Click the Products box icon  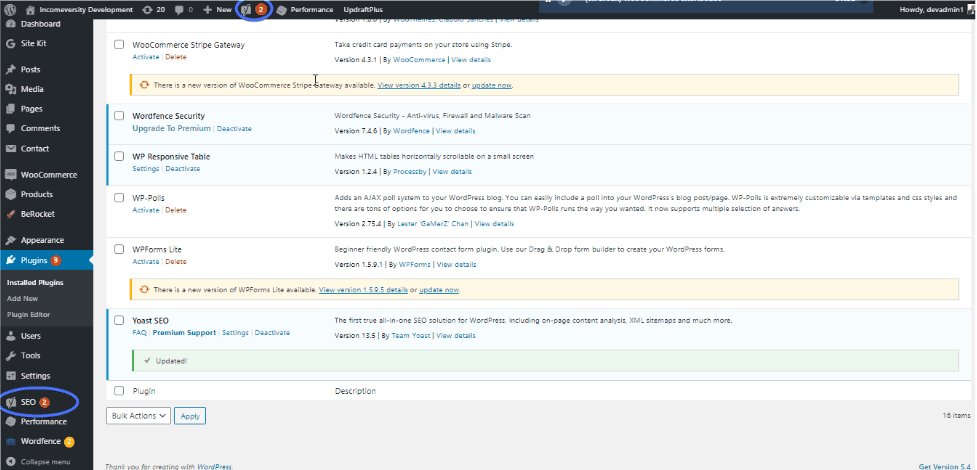[x=10, y=194]
